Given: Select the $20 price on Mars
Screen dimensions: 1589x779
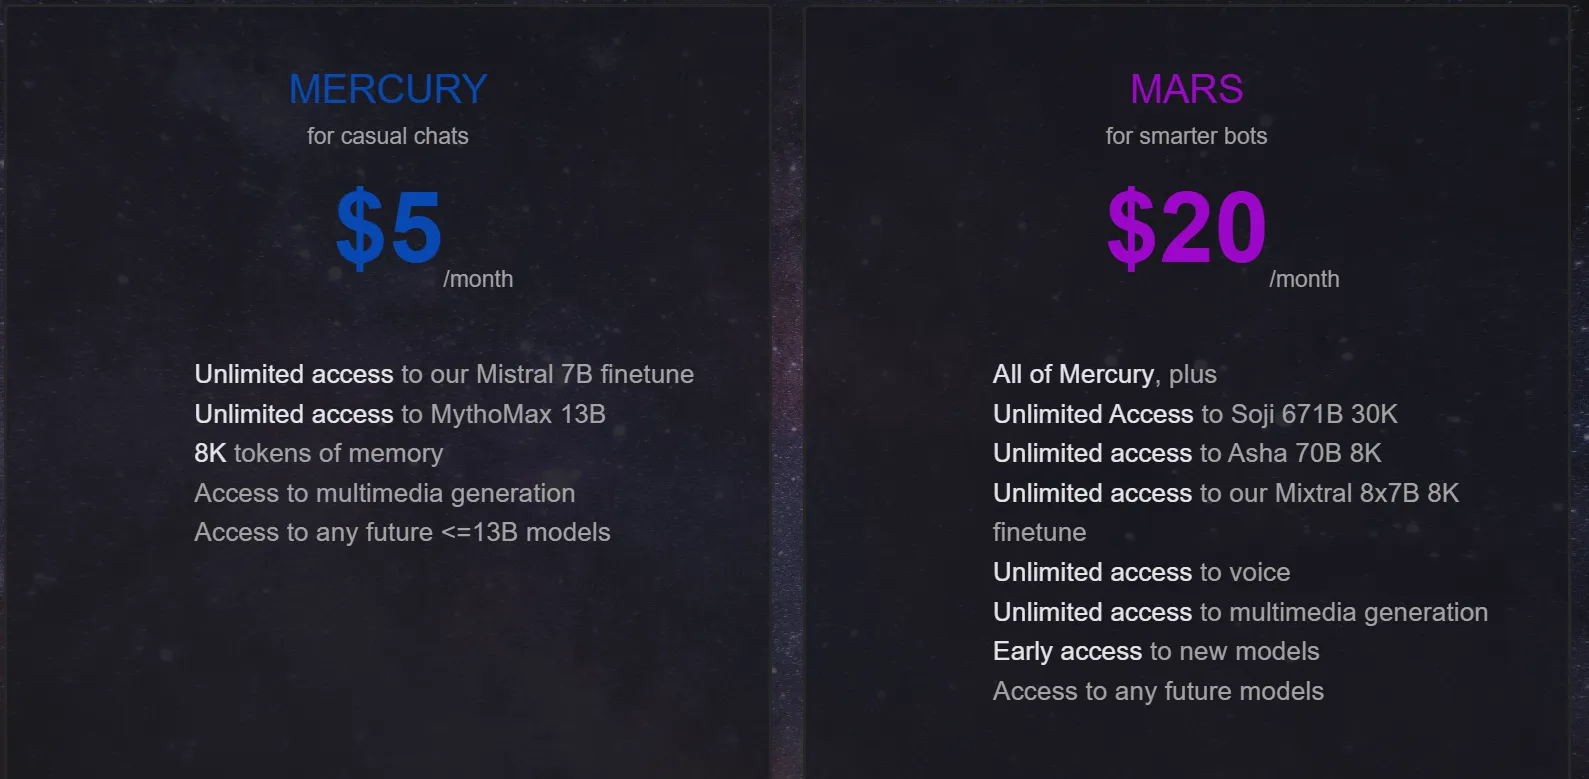Looking at the screenshot, I should (1186, 228).
